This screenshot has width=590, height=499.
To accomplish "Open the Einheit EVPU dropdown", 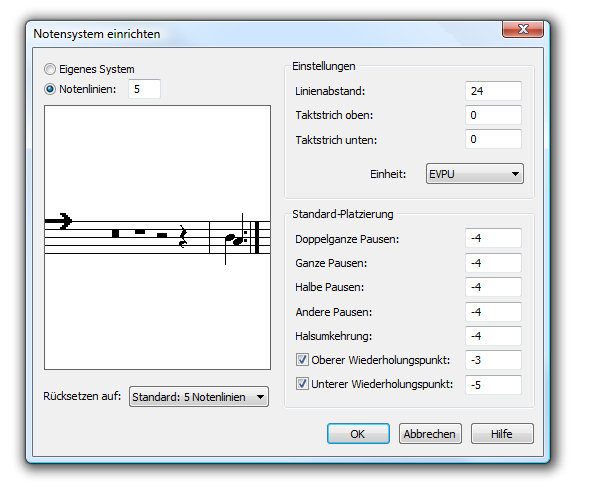I will point(474,174).
